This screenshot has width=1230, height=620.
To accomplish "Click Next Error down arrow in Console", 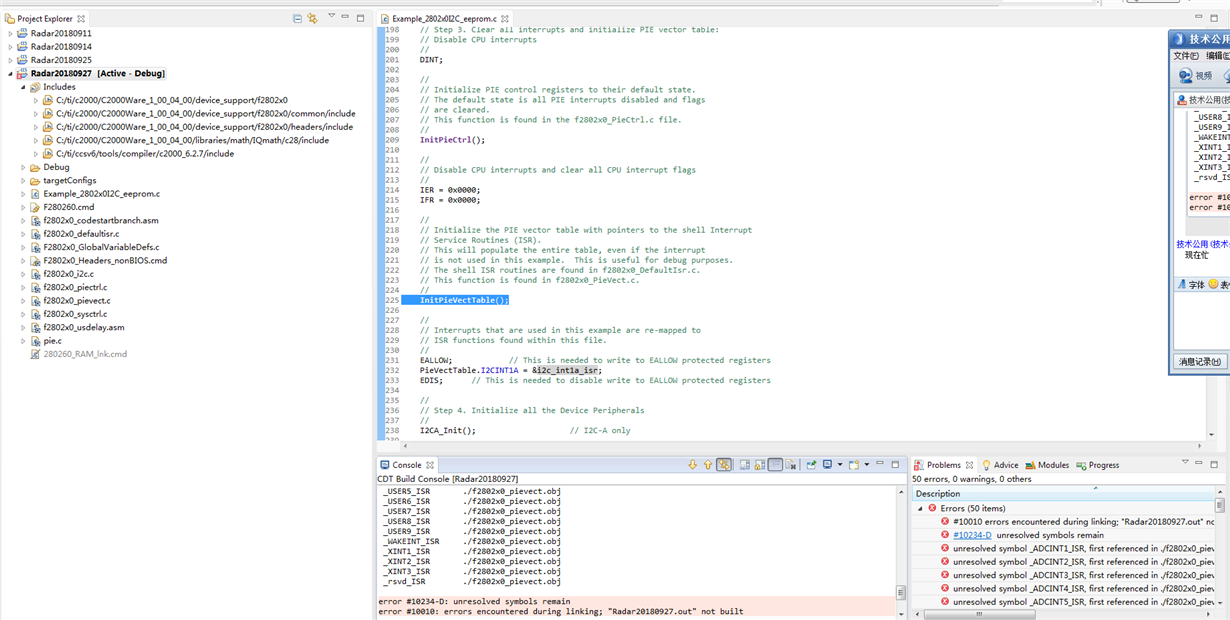I will (692, 465).
